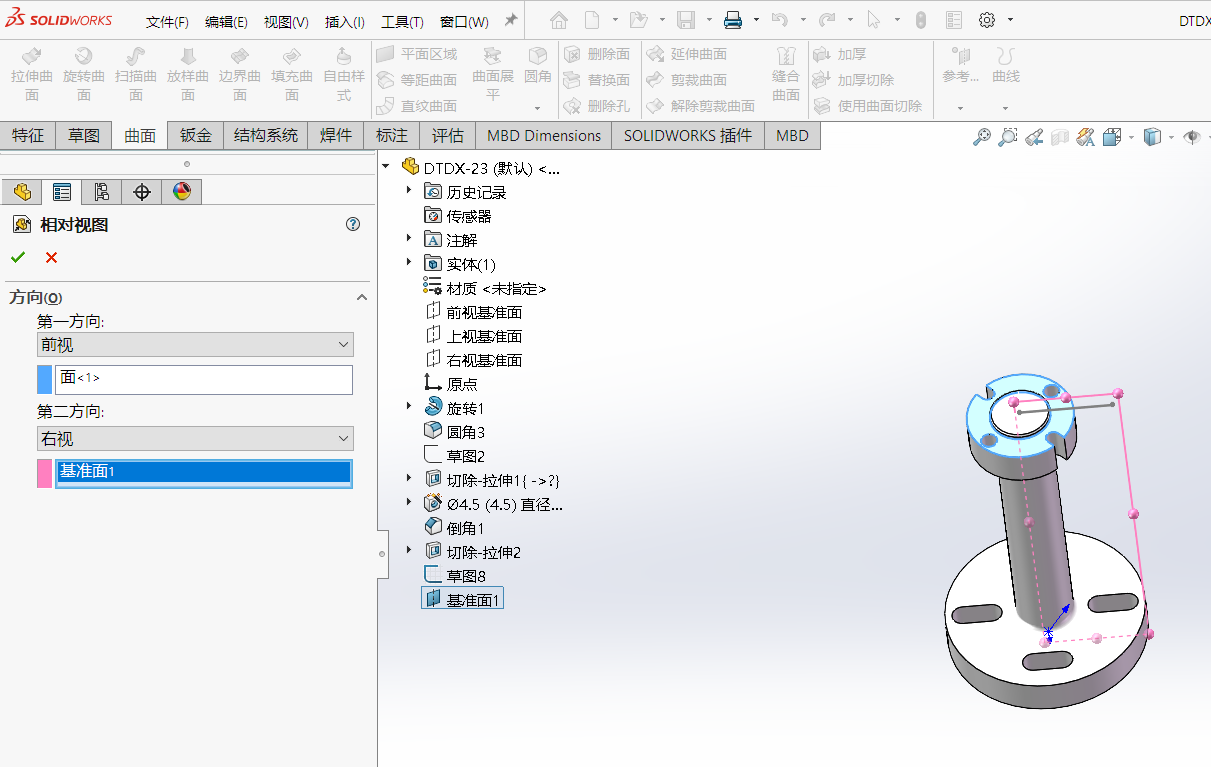Switch to the PropertyManager tab icon

(61, 192)
